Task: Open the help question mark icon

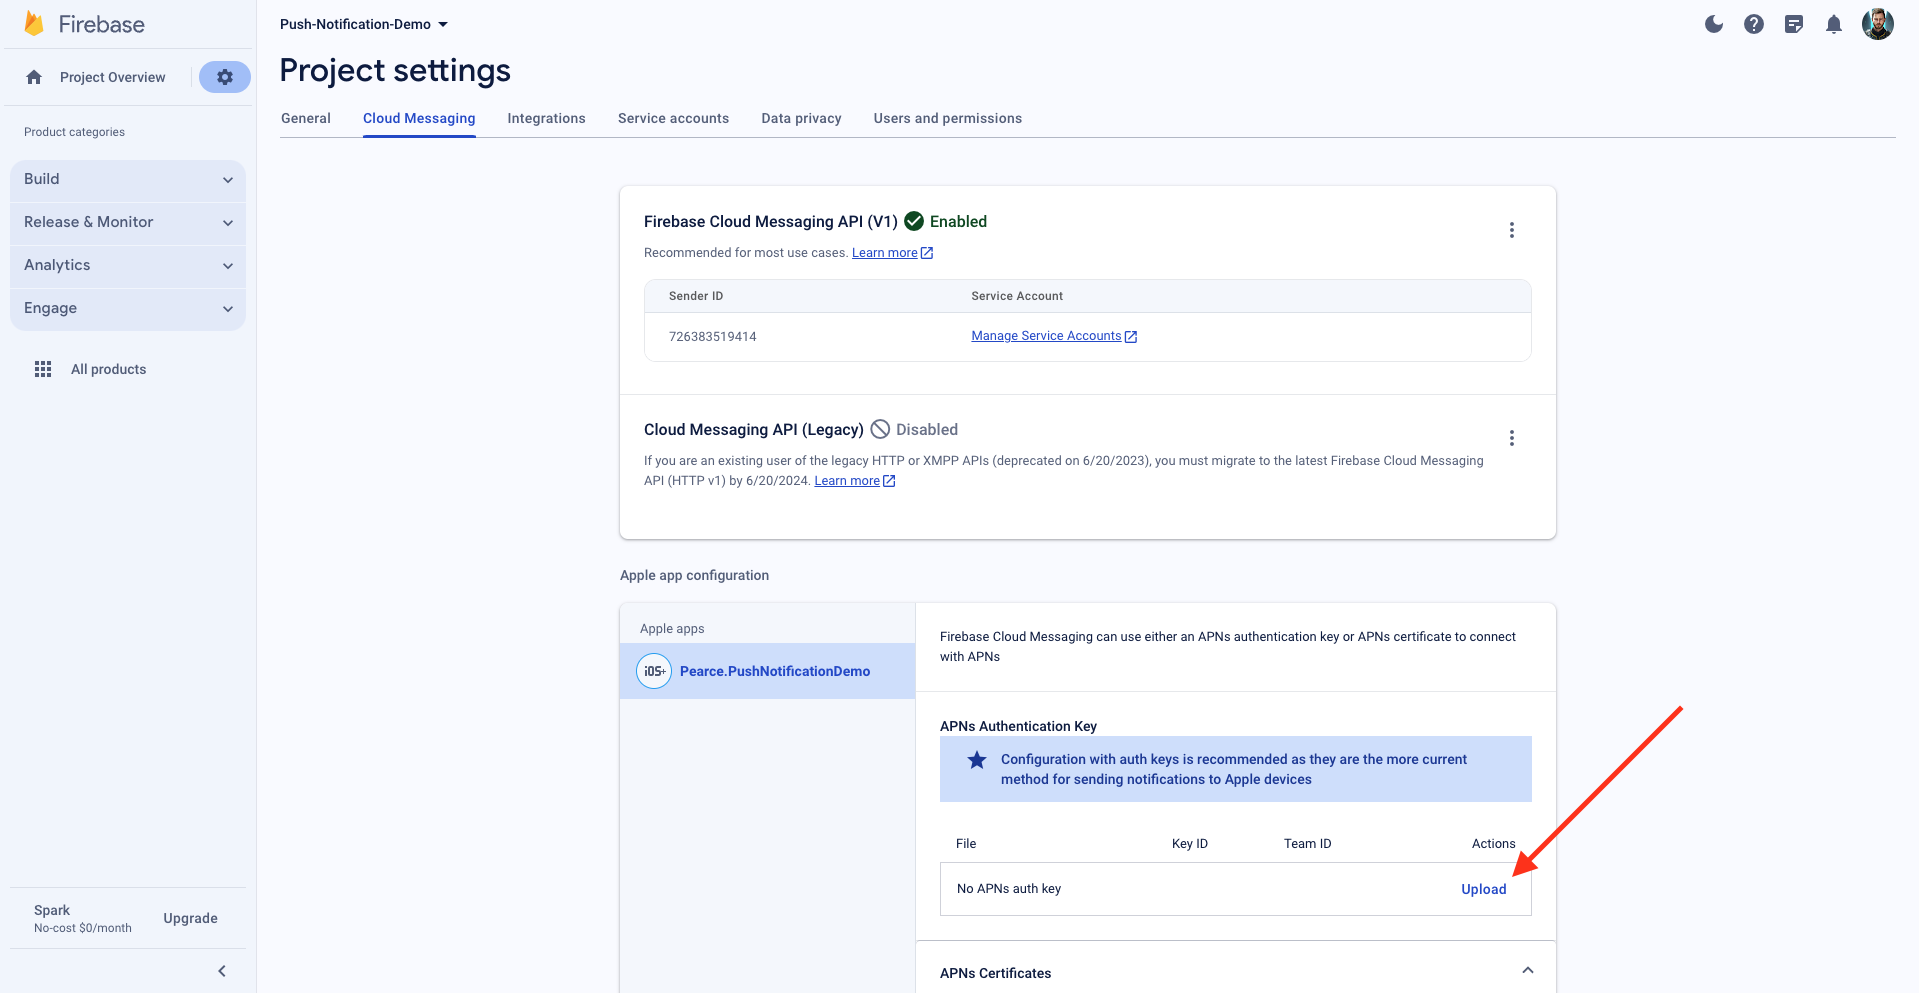Action: [1754, 24]
